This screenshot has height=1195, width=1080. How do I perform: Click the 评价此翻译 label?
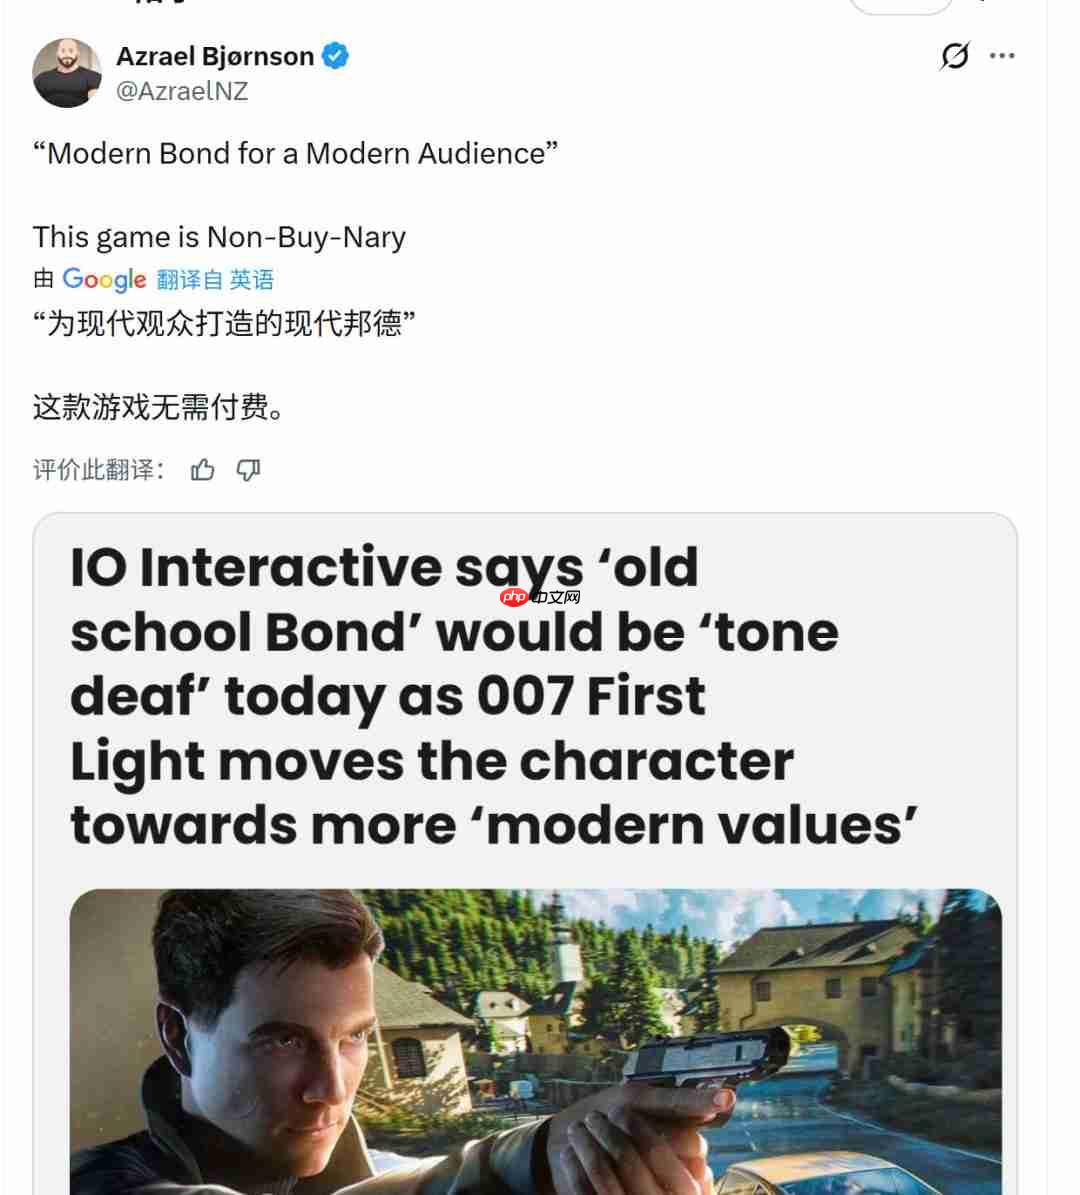click(98, 469)
